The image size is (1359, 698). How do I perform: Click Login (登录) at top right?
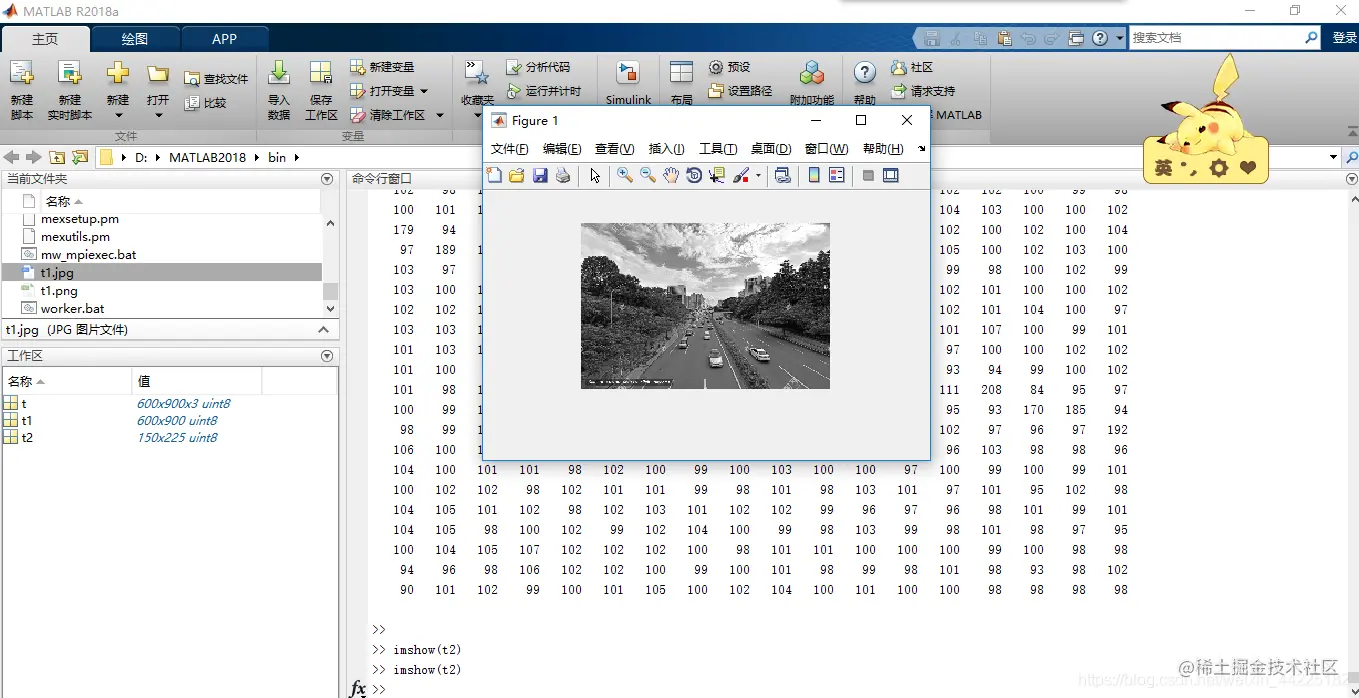1344,38
